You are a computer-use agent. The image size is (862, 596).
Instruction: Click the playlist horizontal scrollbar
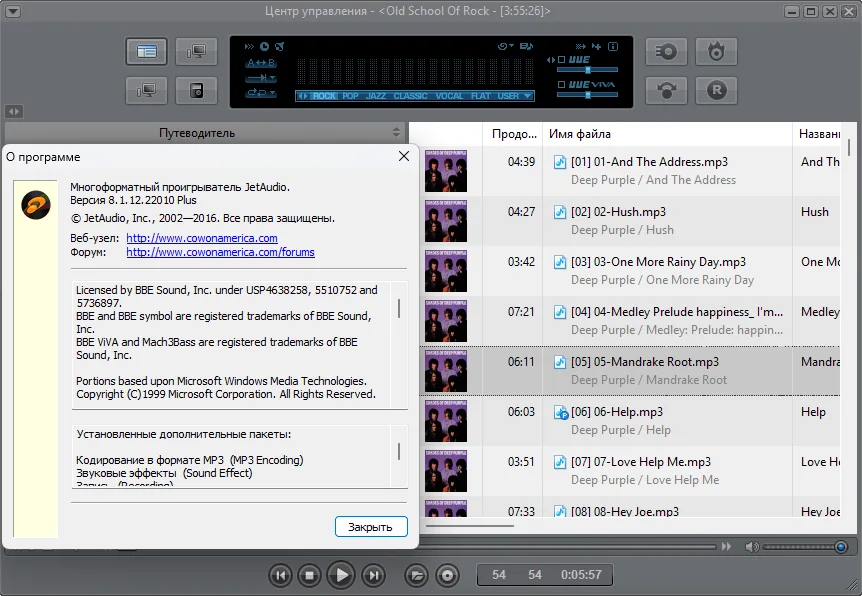pos(470,526)
